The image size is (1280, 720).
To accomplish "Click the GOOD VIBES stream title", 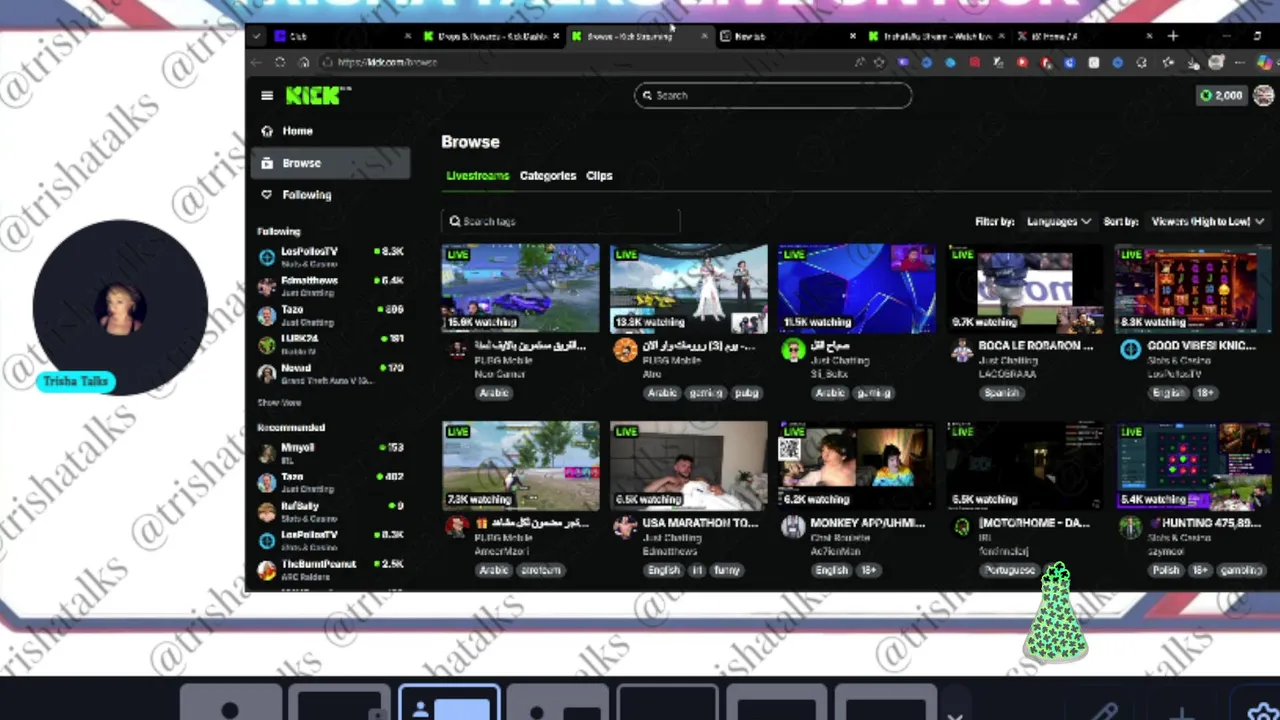I will (1201, 346).
